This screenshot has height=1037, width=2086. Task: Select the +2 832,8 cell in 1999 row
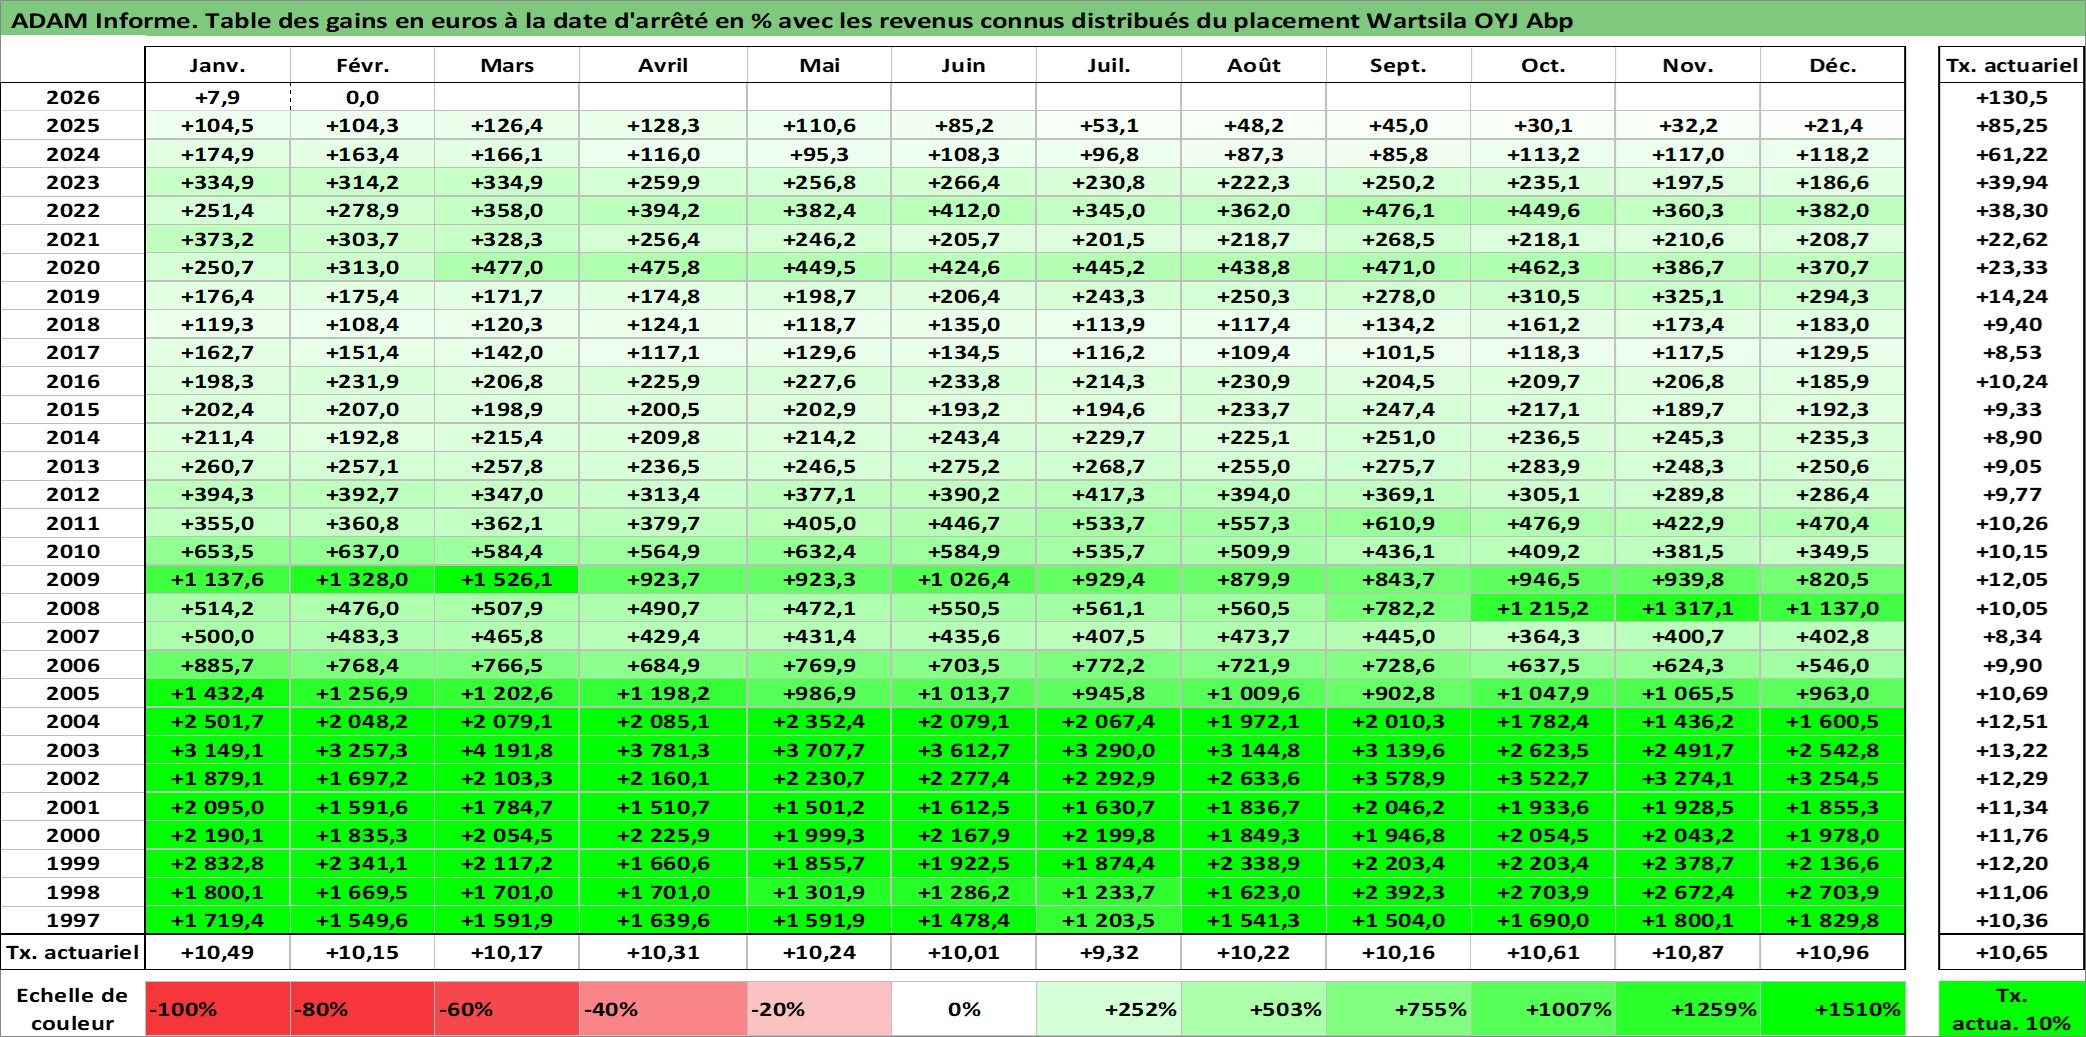click(218, 863)
